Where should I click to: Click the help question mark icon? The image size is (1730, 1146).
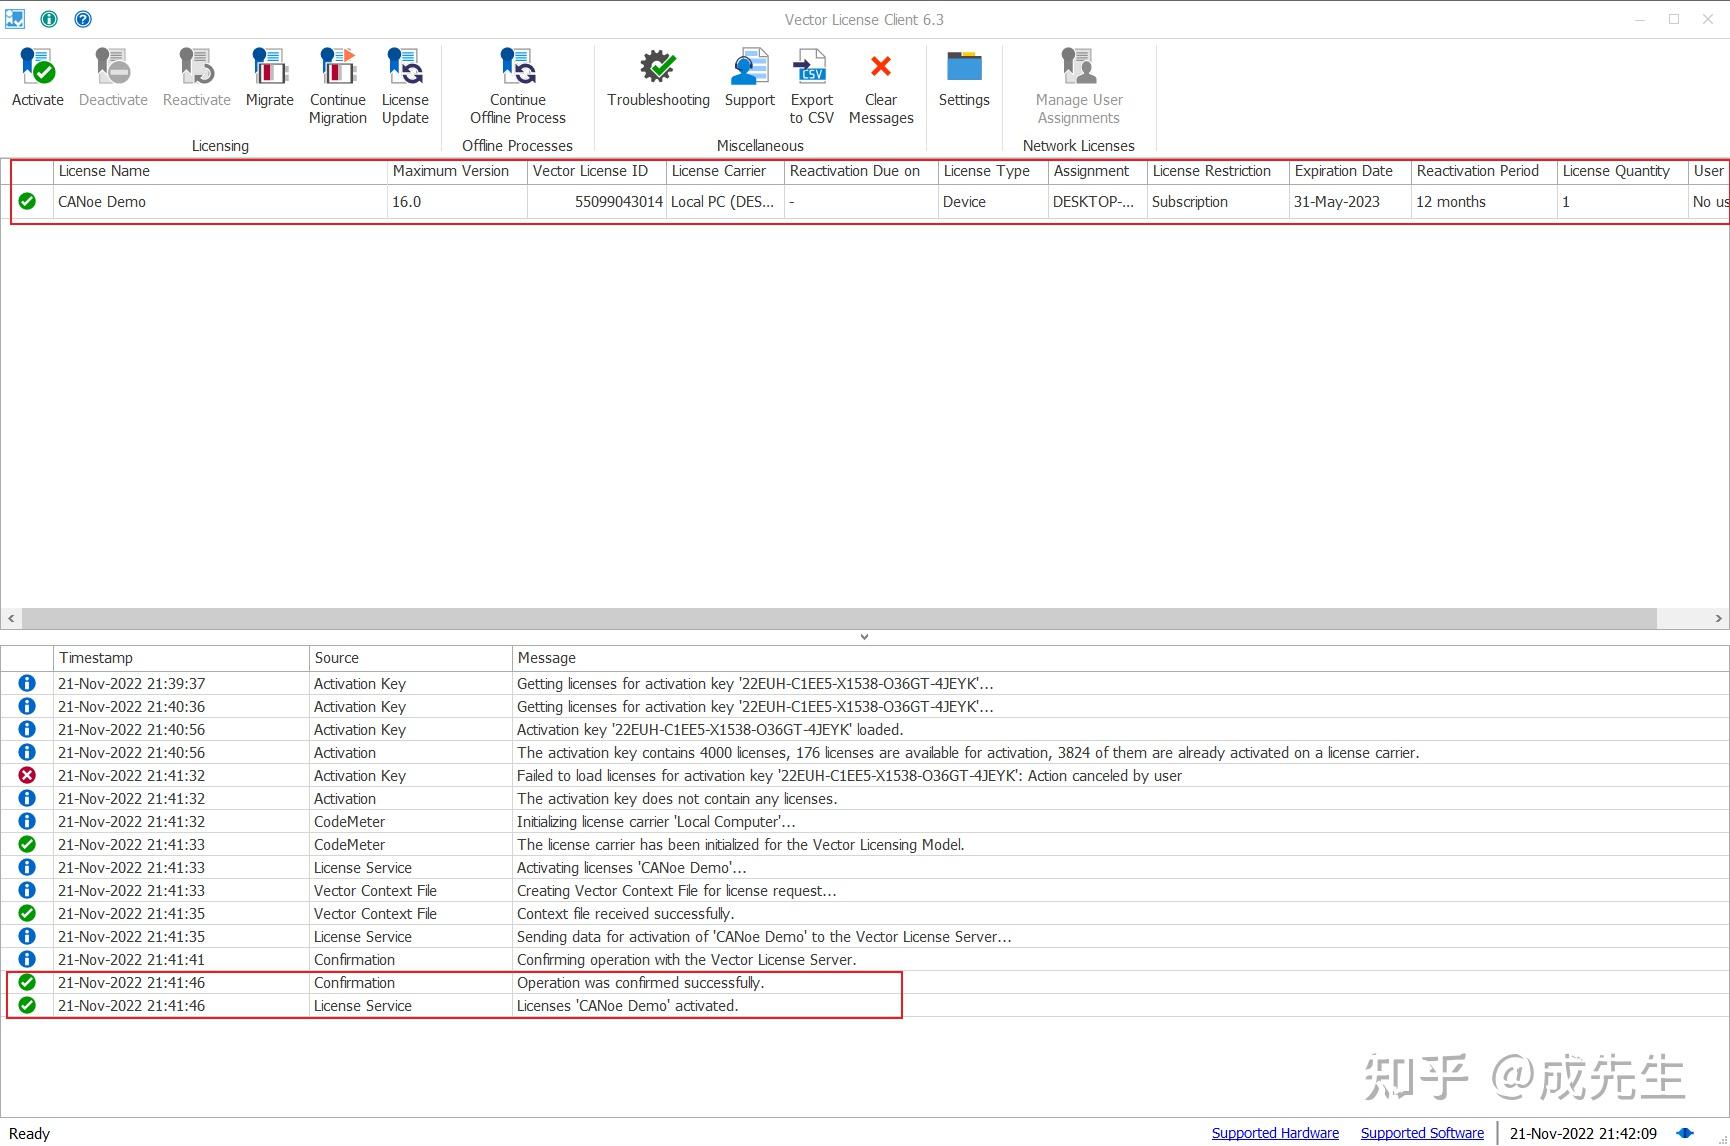tap(83, 19)
